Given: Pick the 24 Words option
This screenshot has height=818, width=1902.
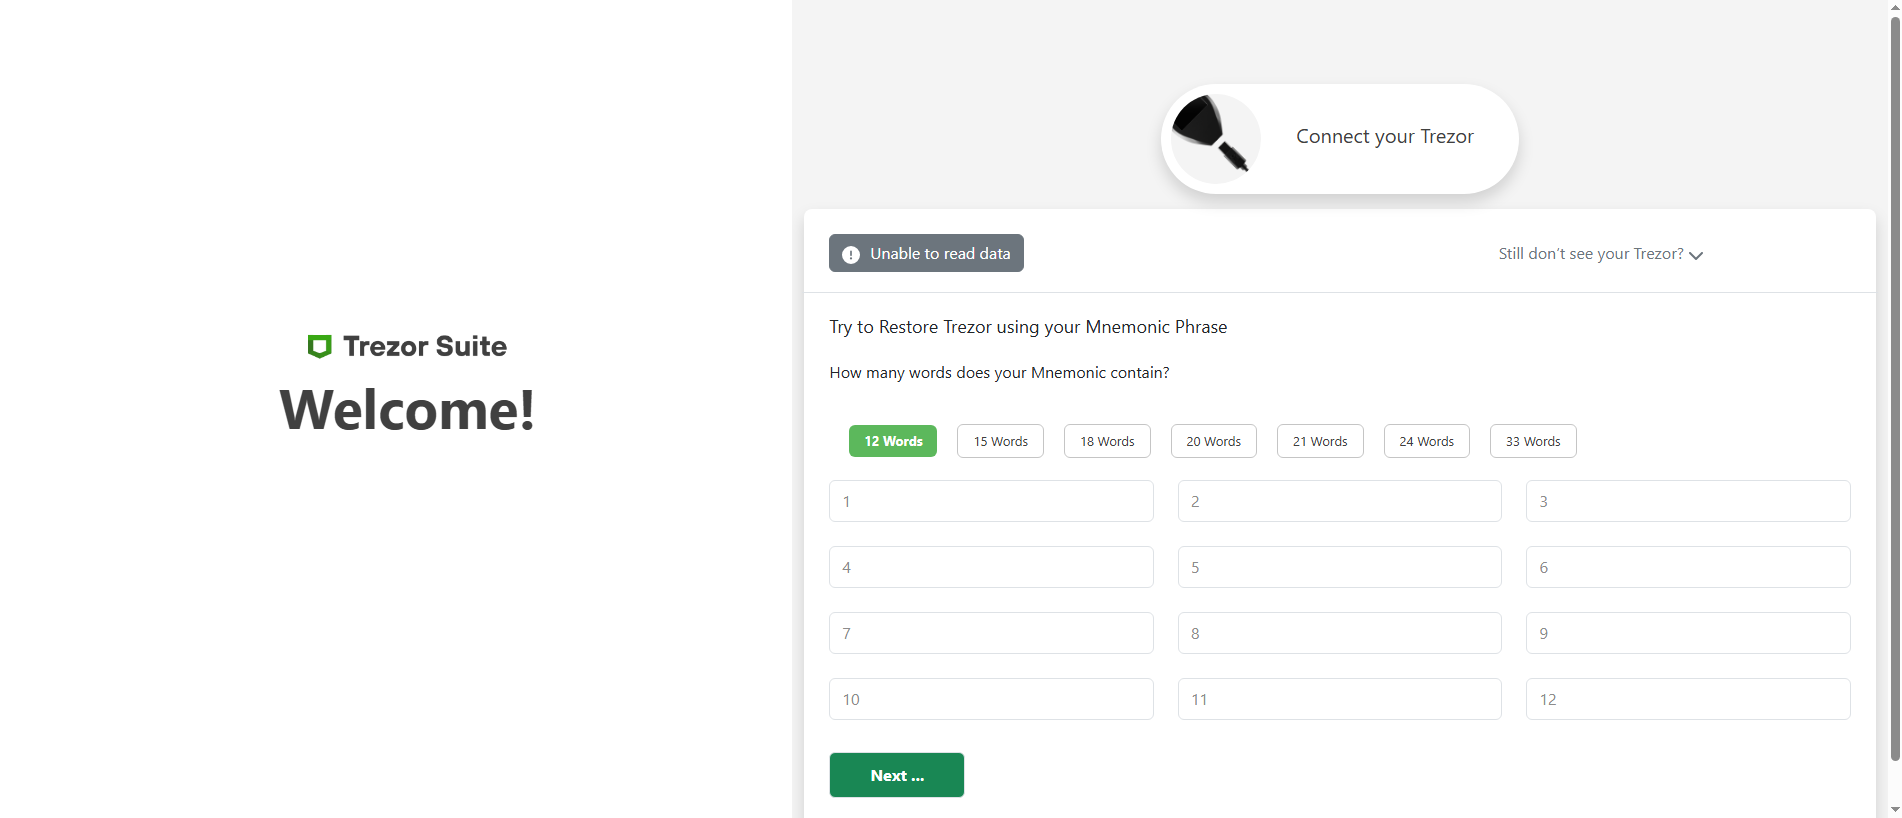Looking at the screenshot, I should pyautogui.click(x=1427, y=441).
